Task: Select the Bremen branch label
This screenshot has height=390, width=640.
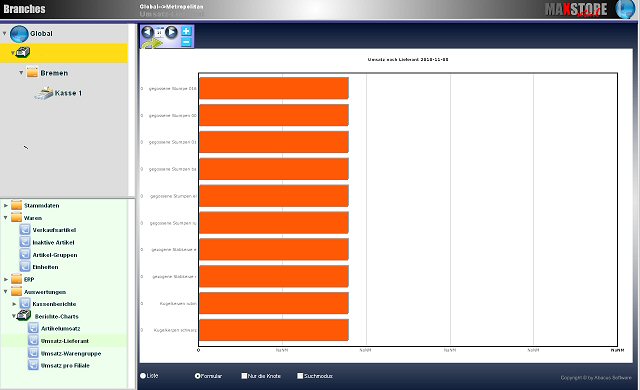Action: click(x=54, y=73)
